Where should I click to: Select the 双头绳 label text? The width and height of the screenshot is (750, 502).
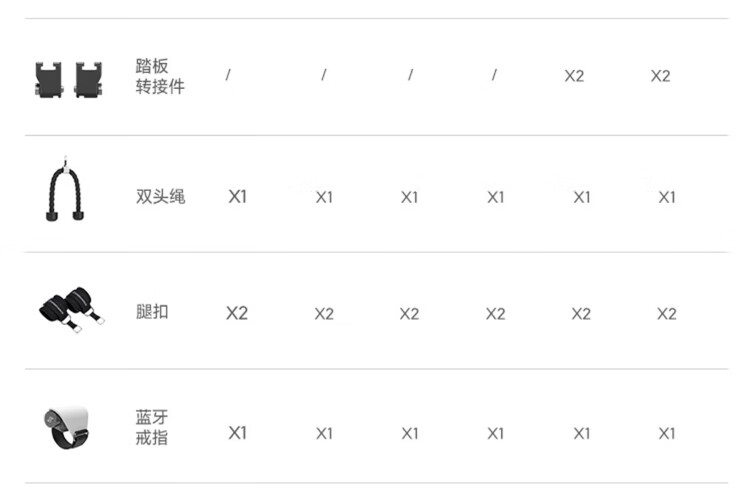[160, 196]
